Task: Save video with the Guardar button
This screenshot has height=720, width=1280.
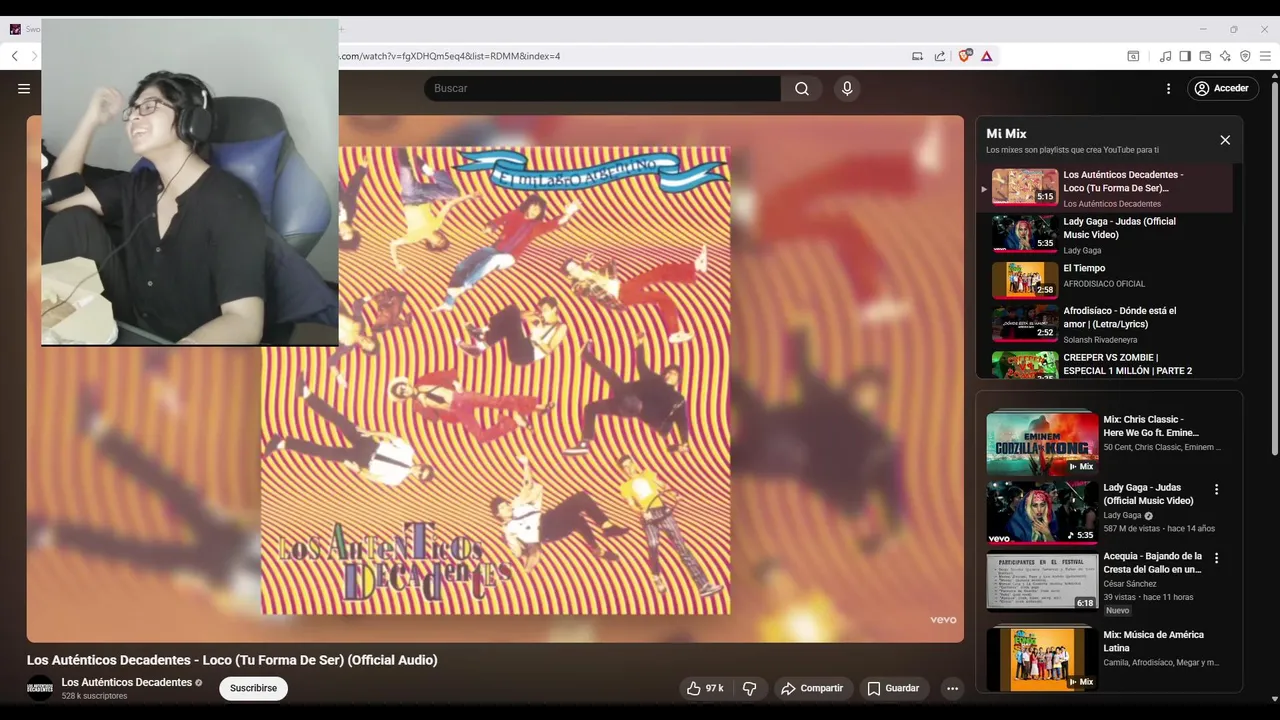Action: click(x=893, y=688)
